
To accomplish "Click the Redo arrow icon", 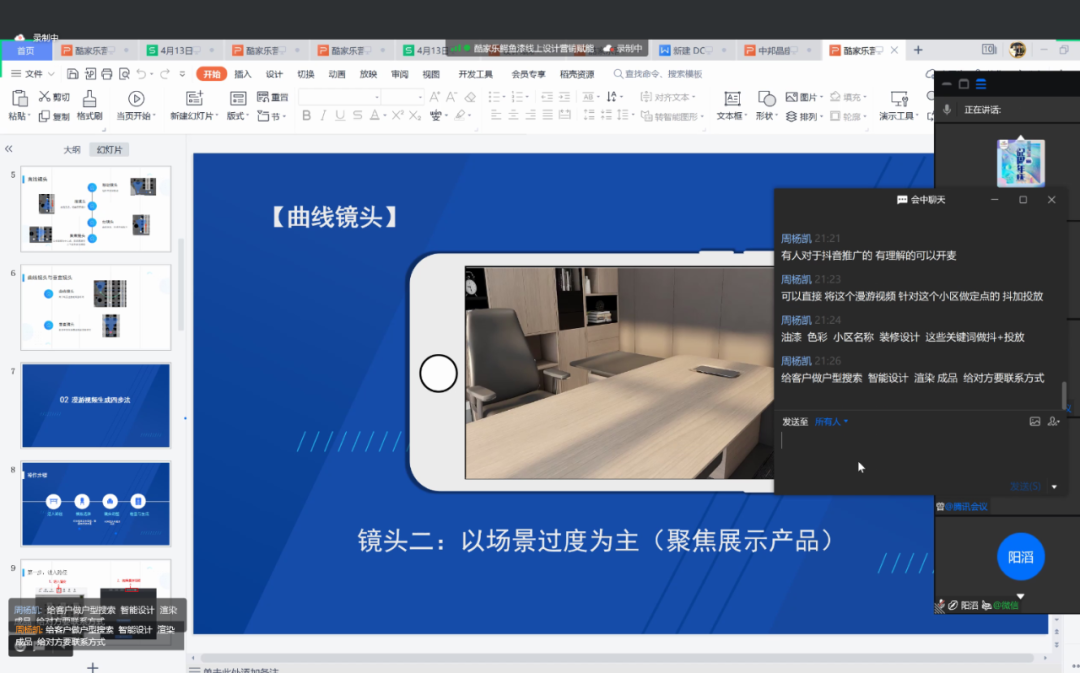I will coord(165,74).
